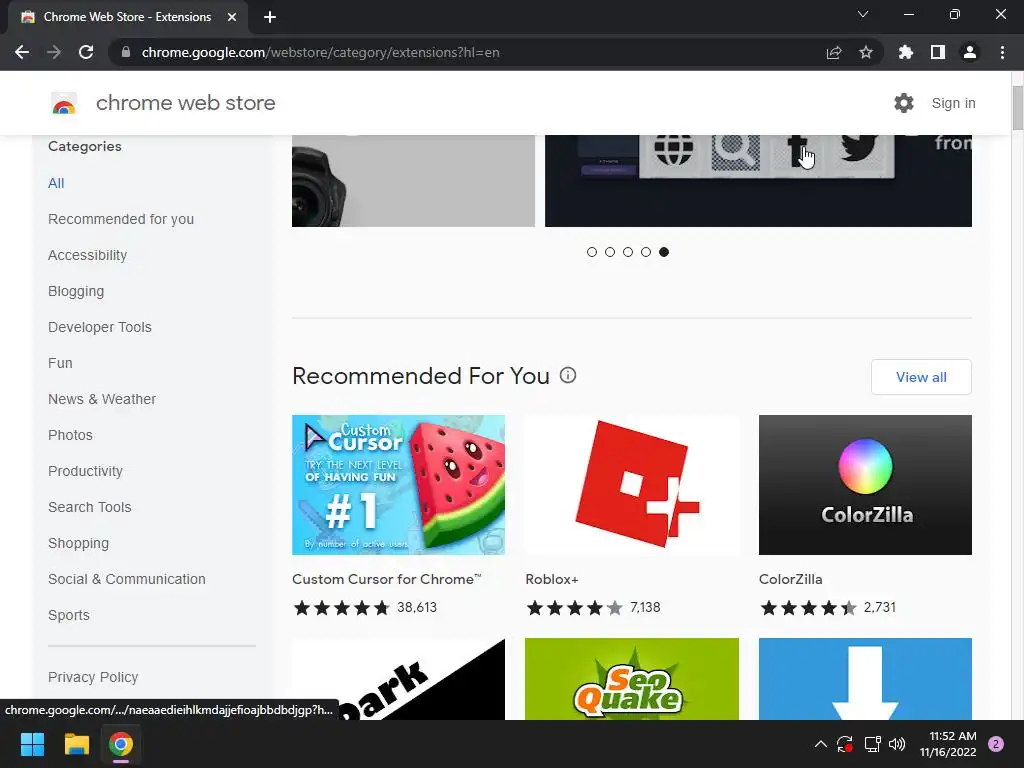Click the 2,731 rating count
This screenshot has height=768, width=1024.
[x=880, y=607]
